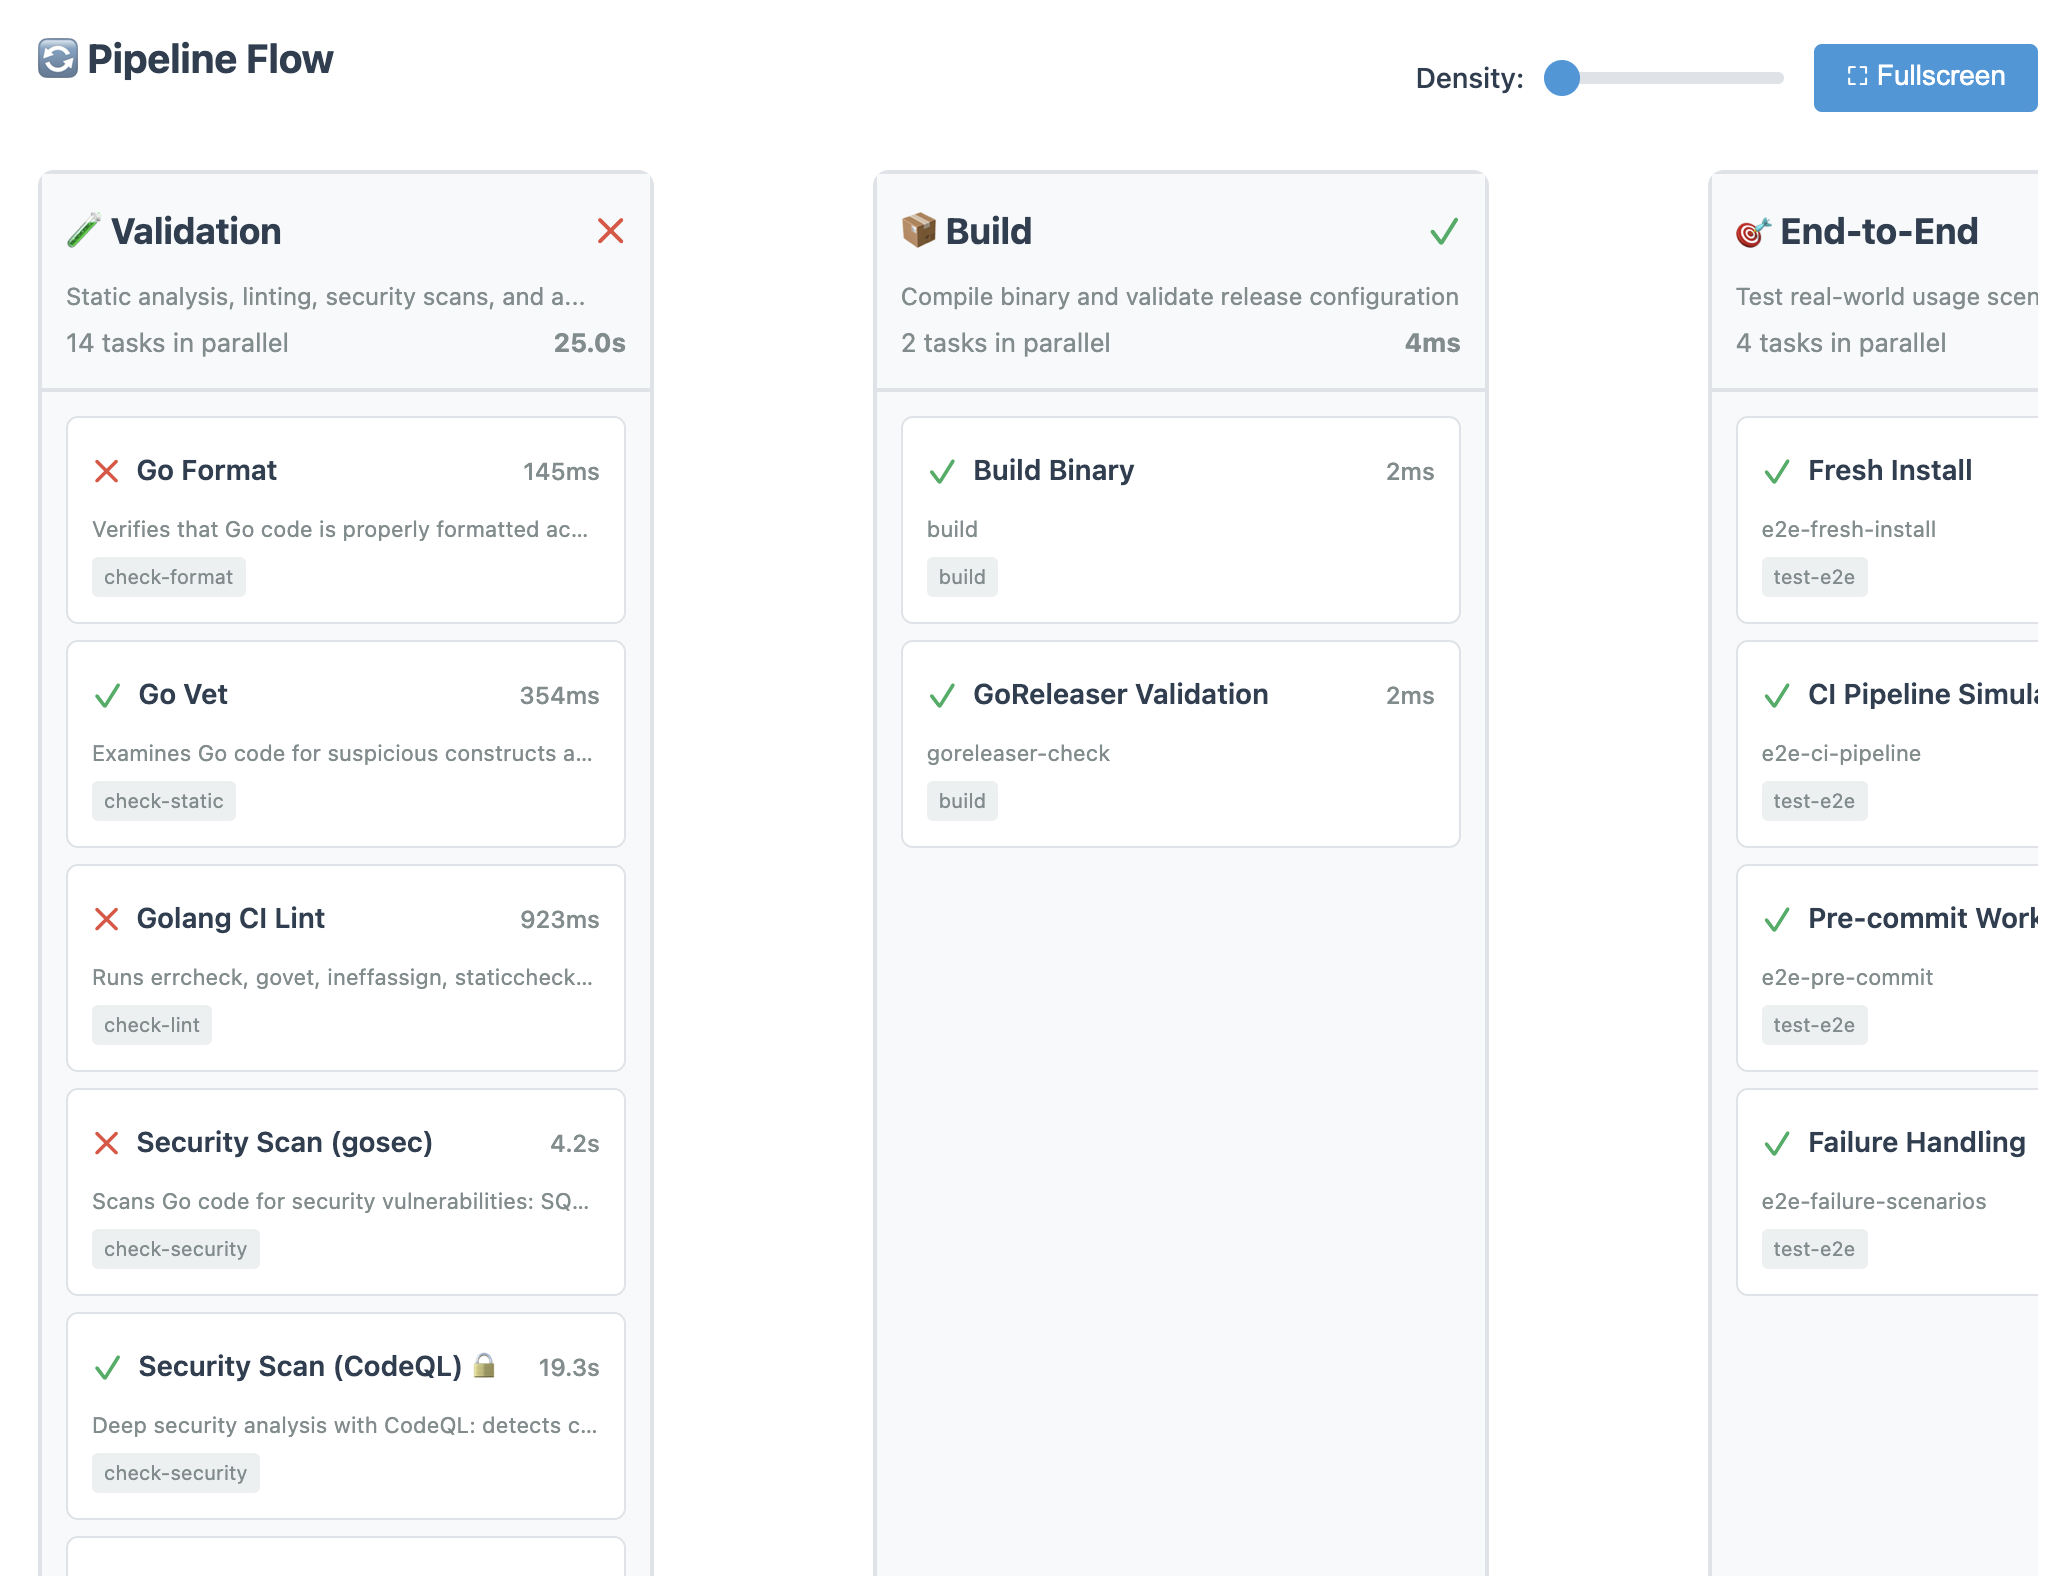This screenshot has width=2064, height=1576.
Task: Click the test-e2e tag under e2e-pre-commit
Action: coord(1814,1025)
